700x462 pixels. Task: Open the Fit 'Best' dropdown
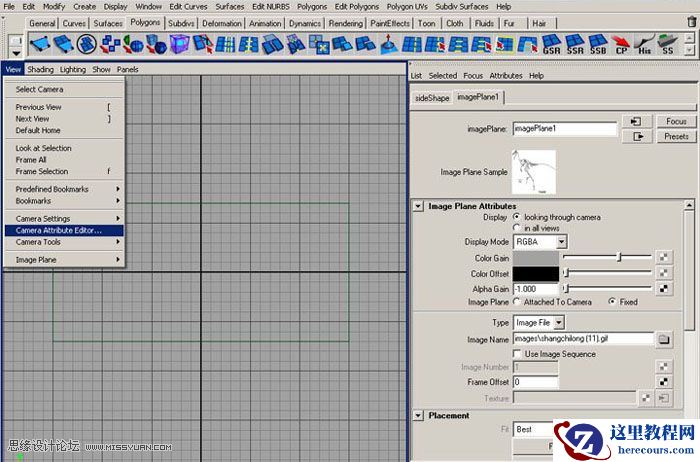pos(533,429)
